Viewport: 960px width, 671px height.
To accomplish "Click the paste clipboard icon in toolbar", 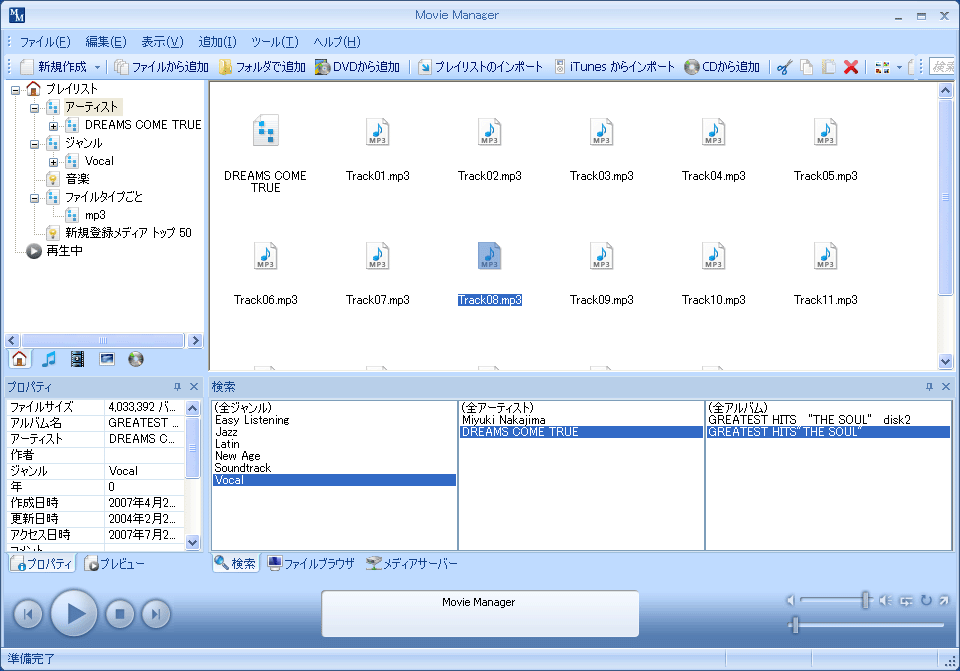I will pos(828,67).
